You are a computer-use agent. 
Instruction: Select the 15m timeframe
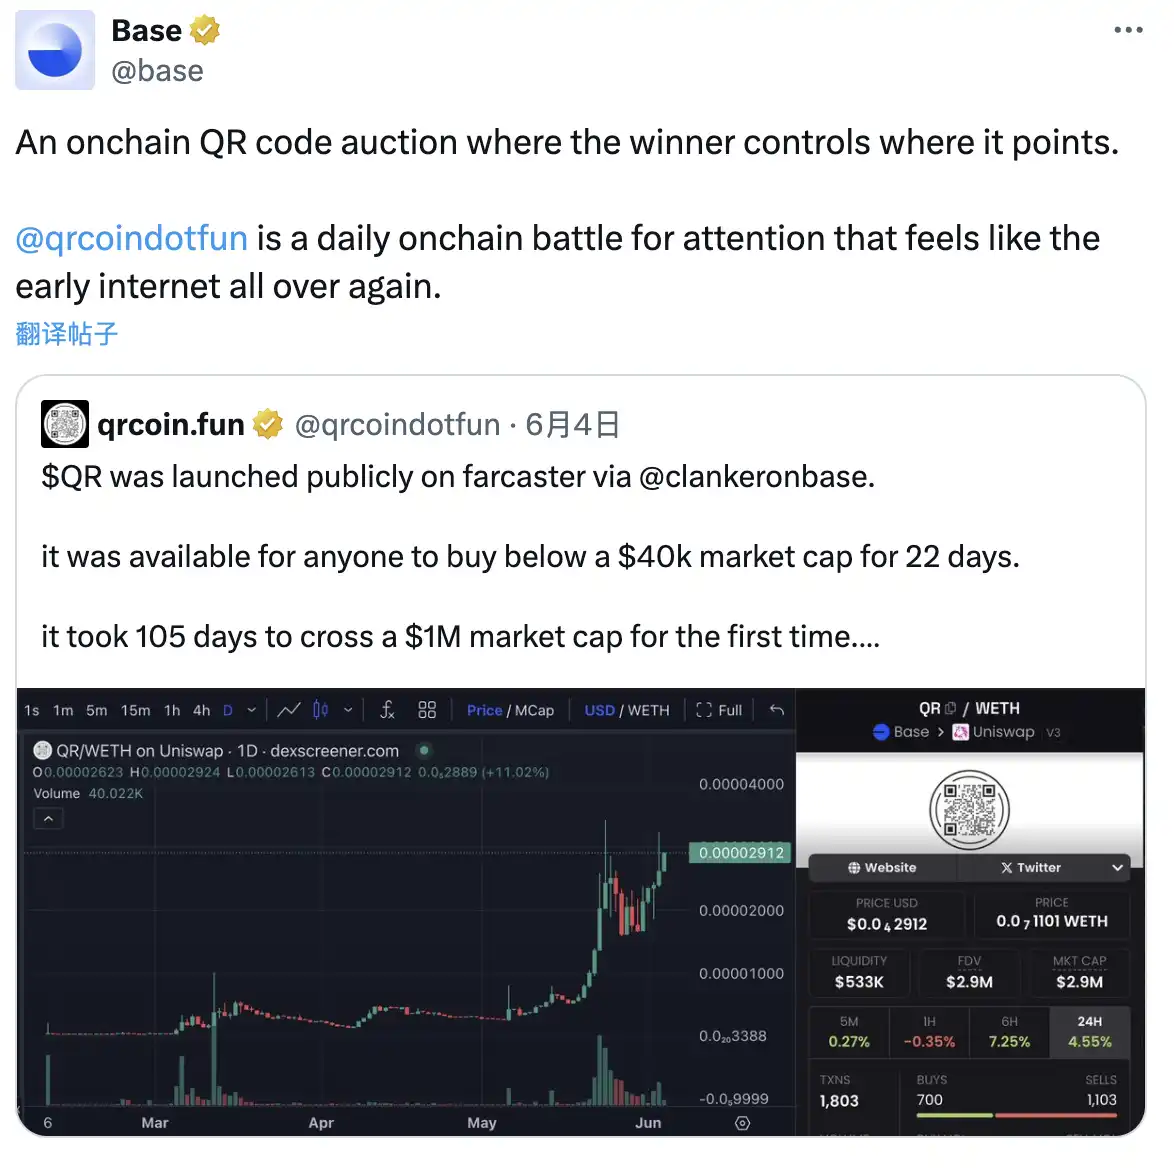point(135,710)
